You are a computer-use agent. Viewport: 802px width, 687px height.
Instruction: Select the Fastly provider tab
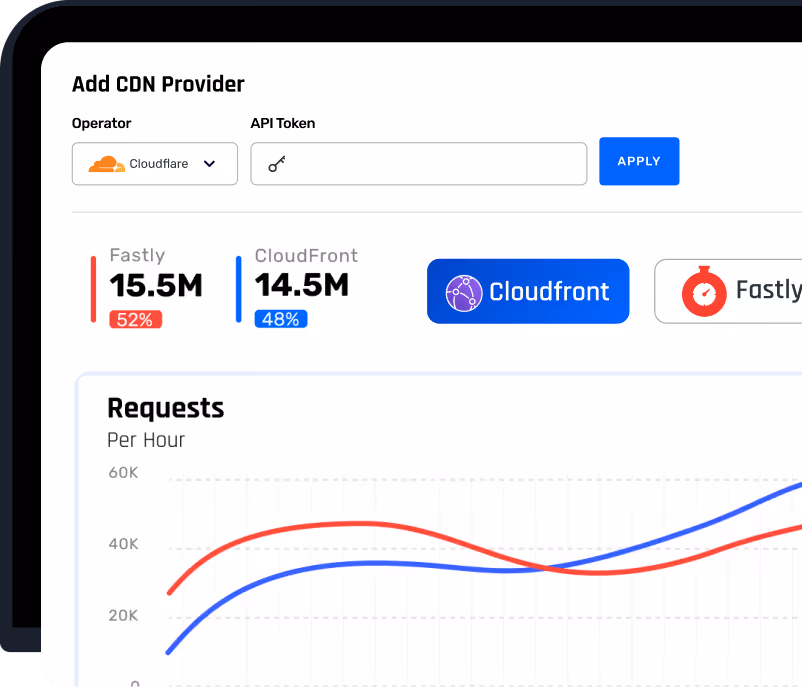pos(728,291)
